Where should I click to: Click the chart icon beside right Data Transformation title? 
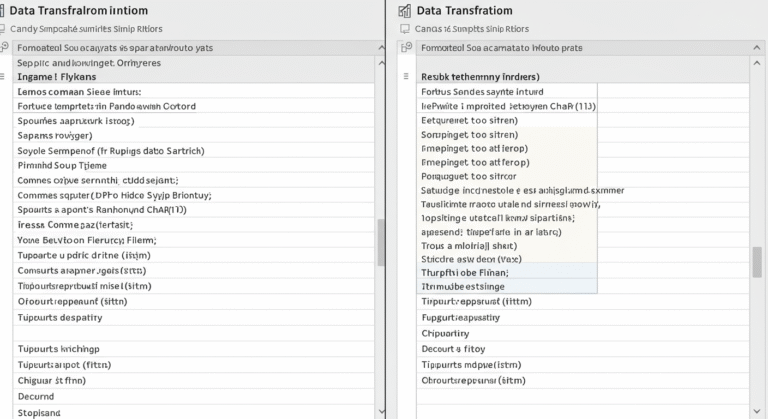coord(404,11)
